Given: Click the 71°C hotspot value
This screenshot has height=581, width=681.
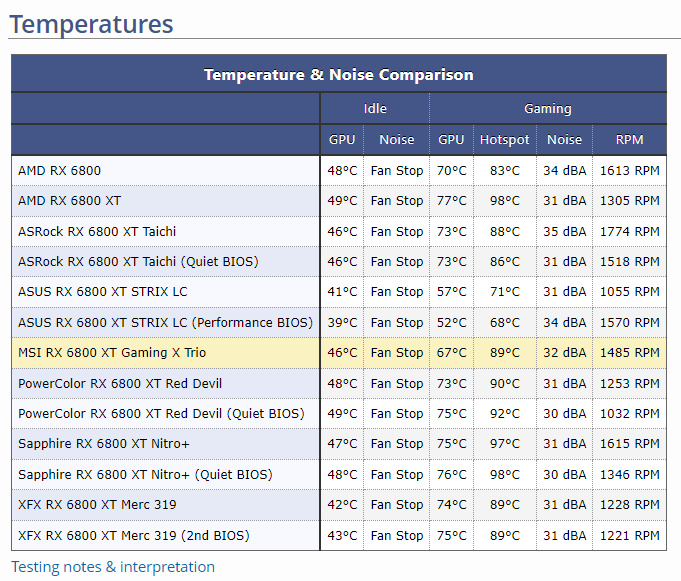Looking at the screenshot, I should point(505,292).
